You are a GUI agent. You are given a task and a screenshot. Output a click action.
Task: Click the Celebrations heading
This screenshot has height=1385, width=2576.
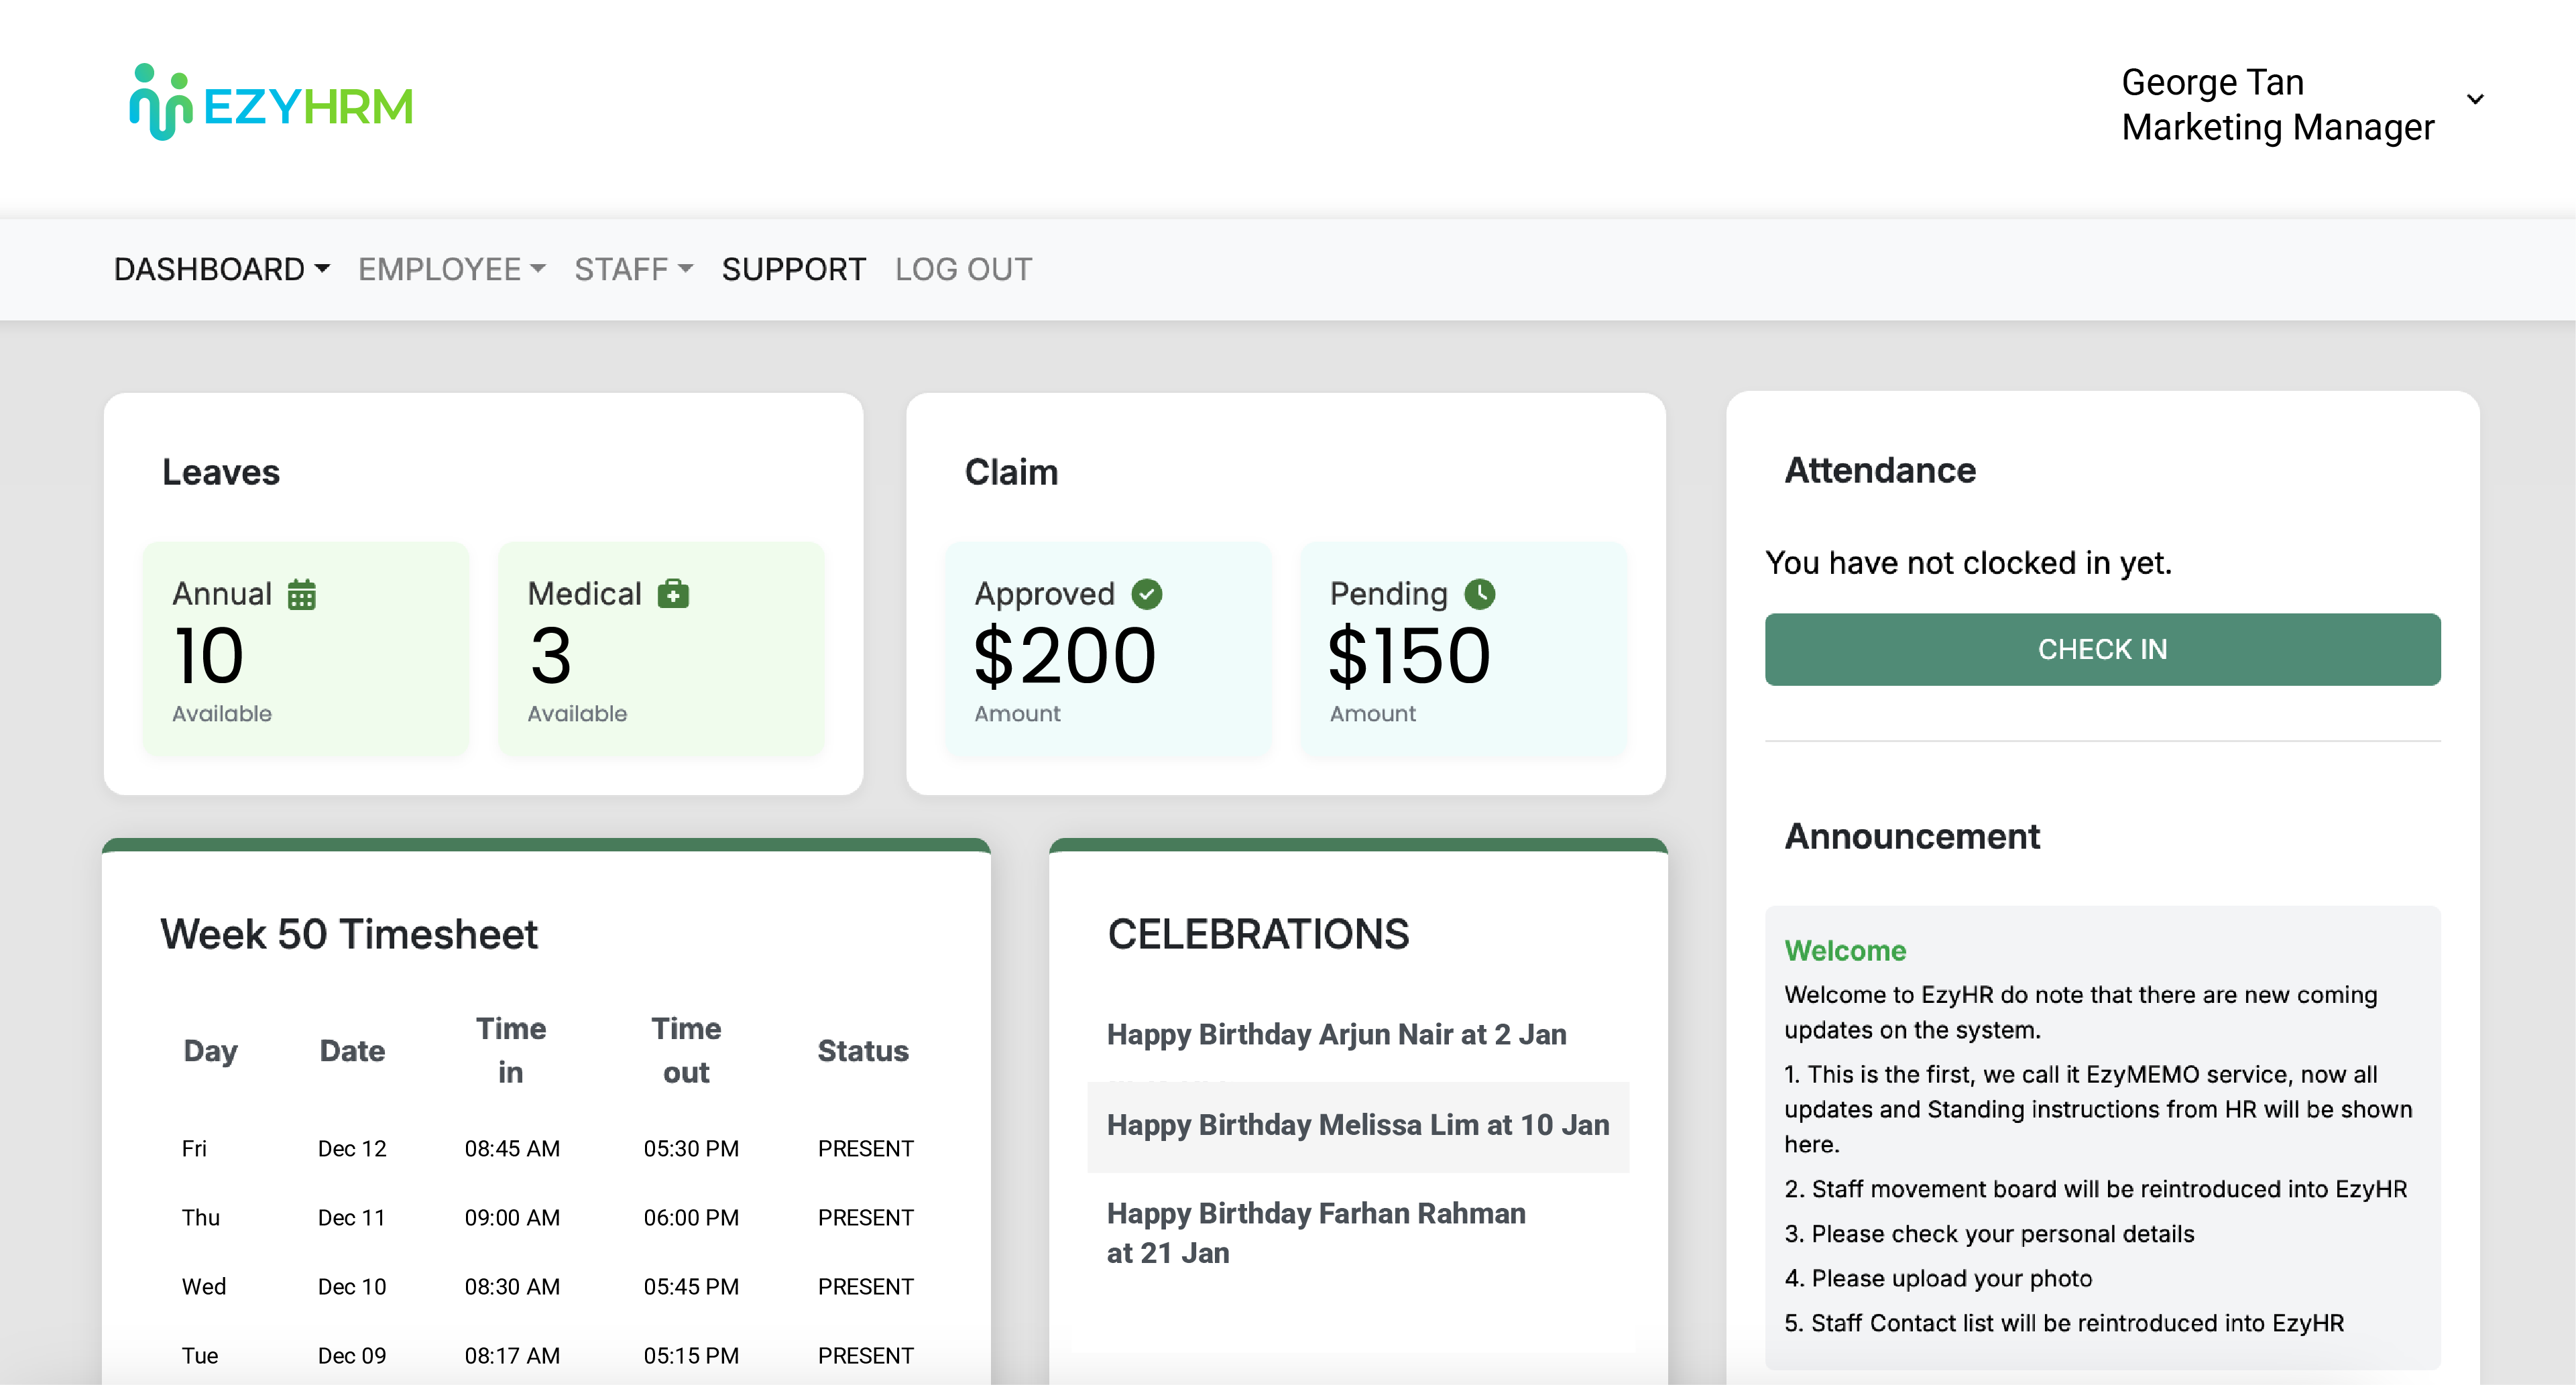(x=1258, y=934)
